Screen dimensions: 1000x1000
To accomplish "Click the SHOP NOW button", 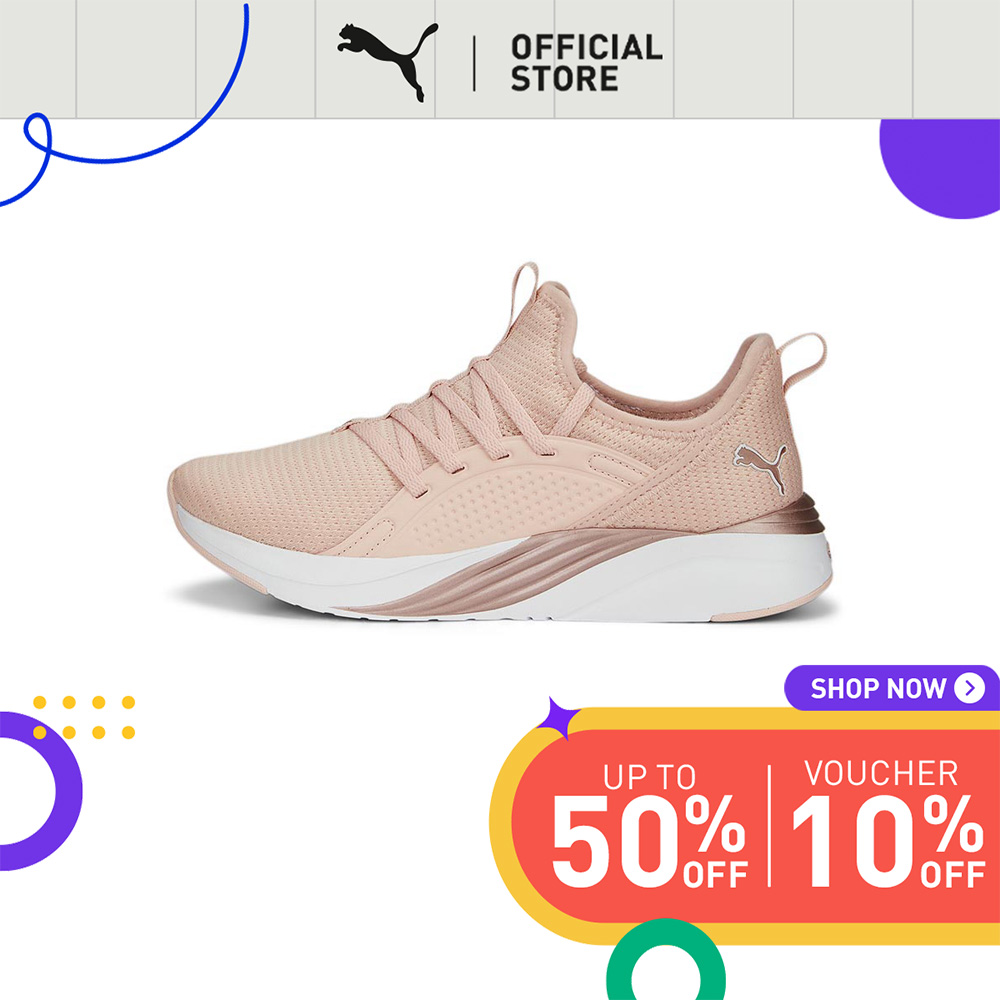I will click(892, 688).
